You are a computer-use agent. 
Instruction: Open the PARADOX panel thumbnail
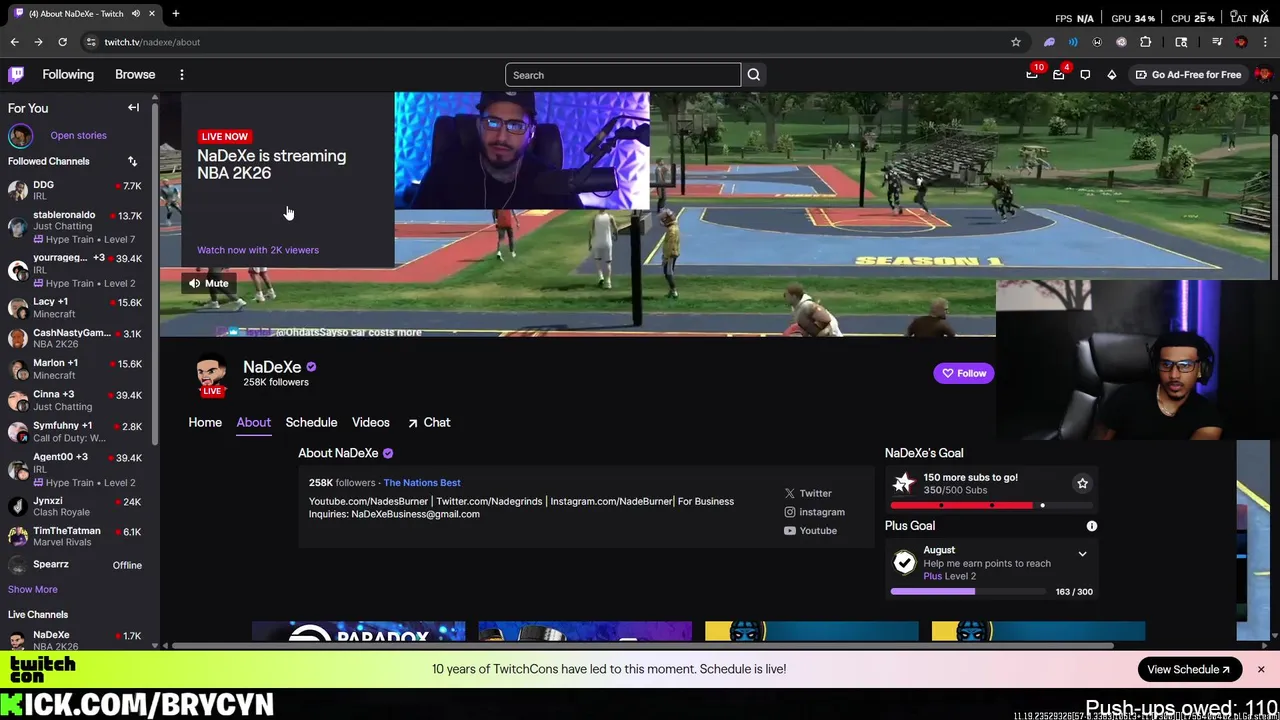(358, 632)
